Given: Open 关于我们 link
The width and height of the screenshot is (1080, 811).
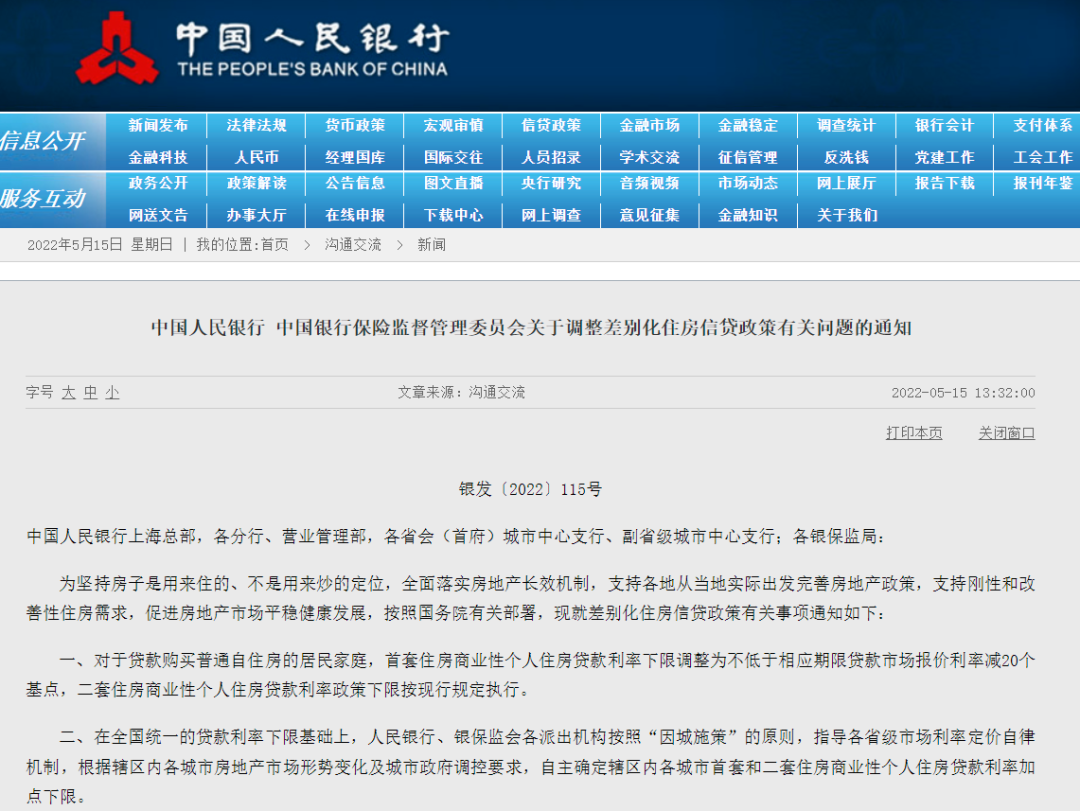Looking at the screenshot, I should point(847,216).
